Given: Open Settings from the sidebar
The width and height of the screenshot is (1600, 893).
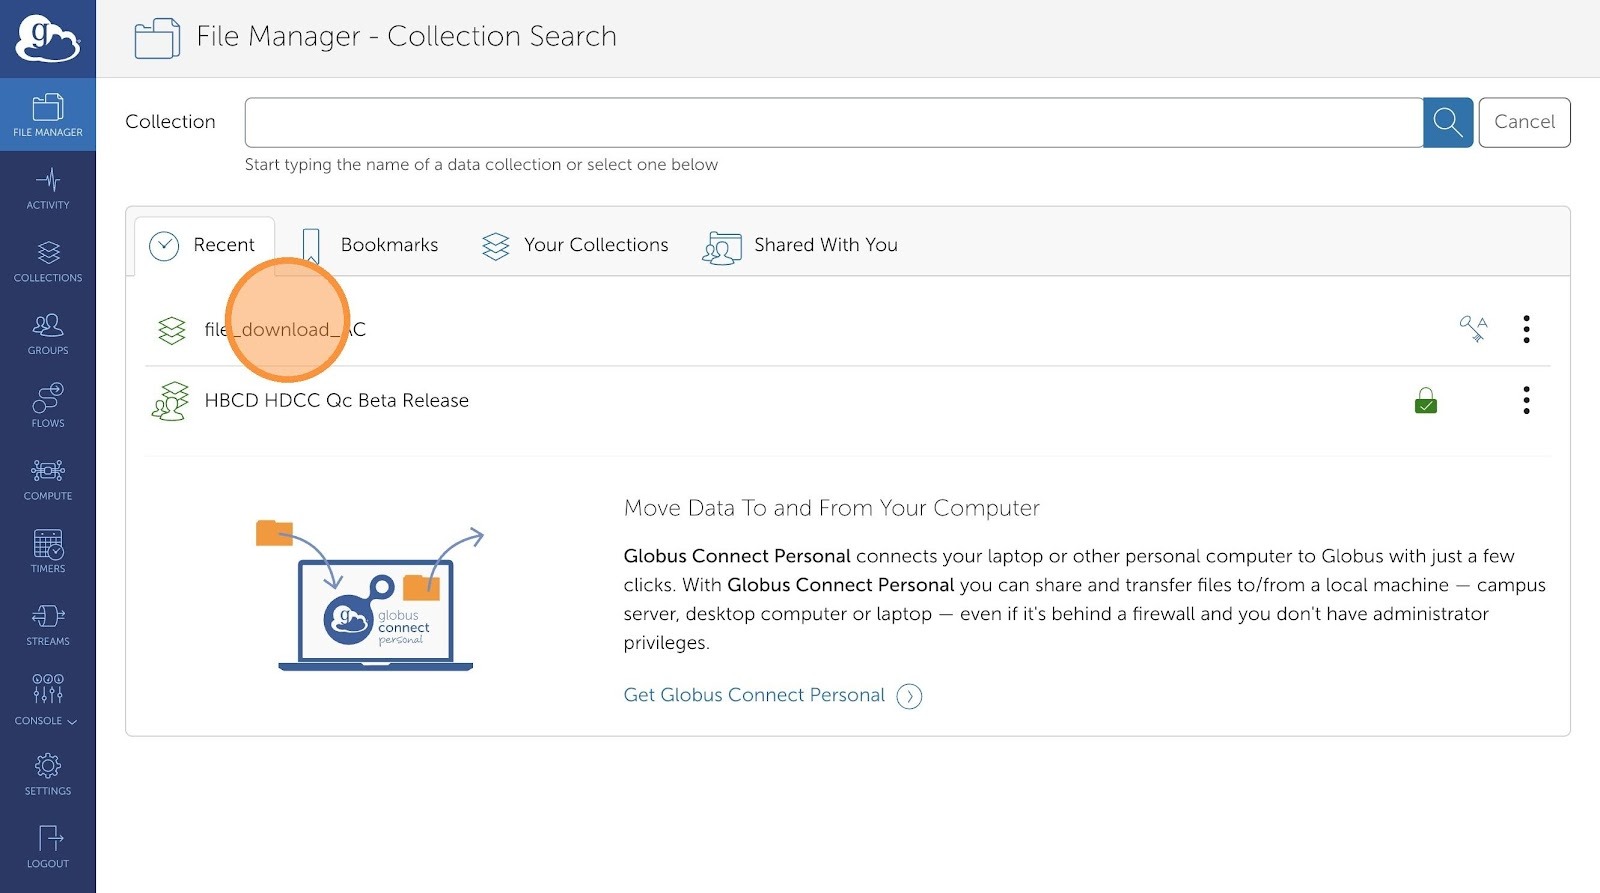Looking at the screenshot, I should tap(48, 775).
